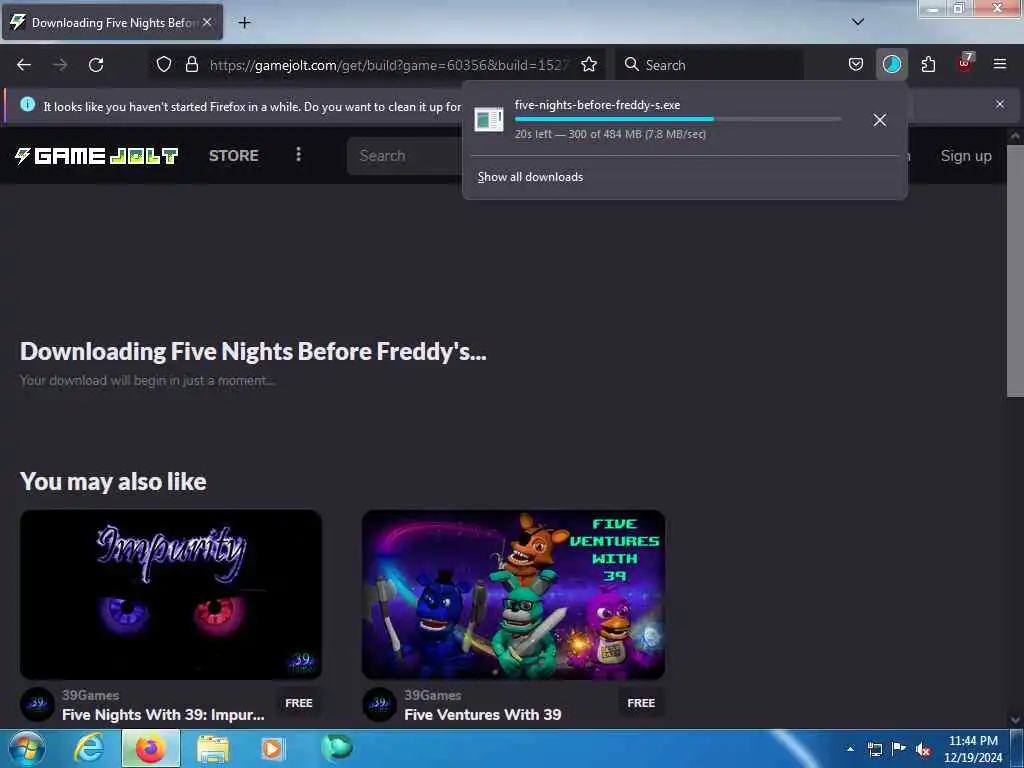Open the Action Center flag icon
The height and width of the screenshot is (768, 1024).
click(899, 748)
